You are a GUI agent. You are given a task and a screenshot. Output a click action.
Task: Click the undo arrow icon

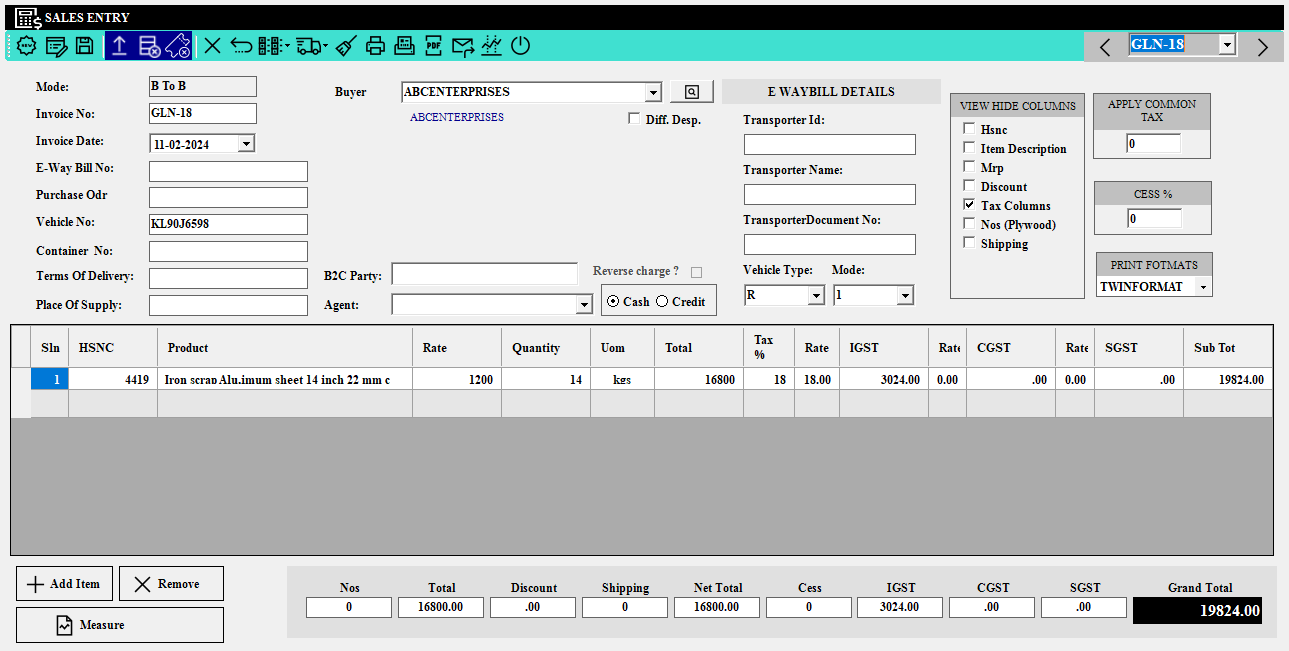pos(241,45)
